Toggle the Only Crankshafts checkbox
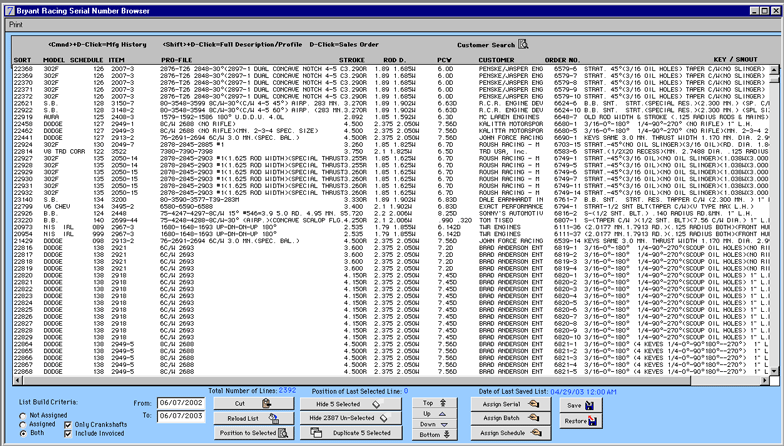The width and height of the screenshot is (784, 446). click(69, 425)
